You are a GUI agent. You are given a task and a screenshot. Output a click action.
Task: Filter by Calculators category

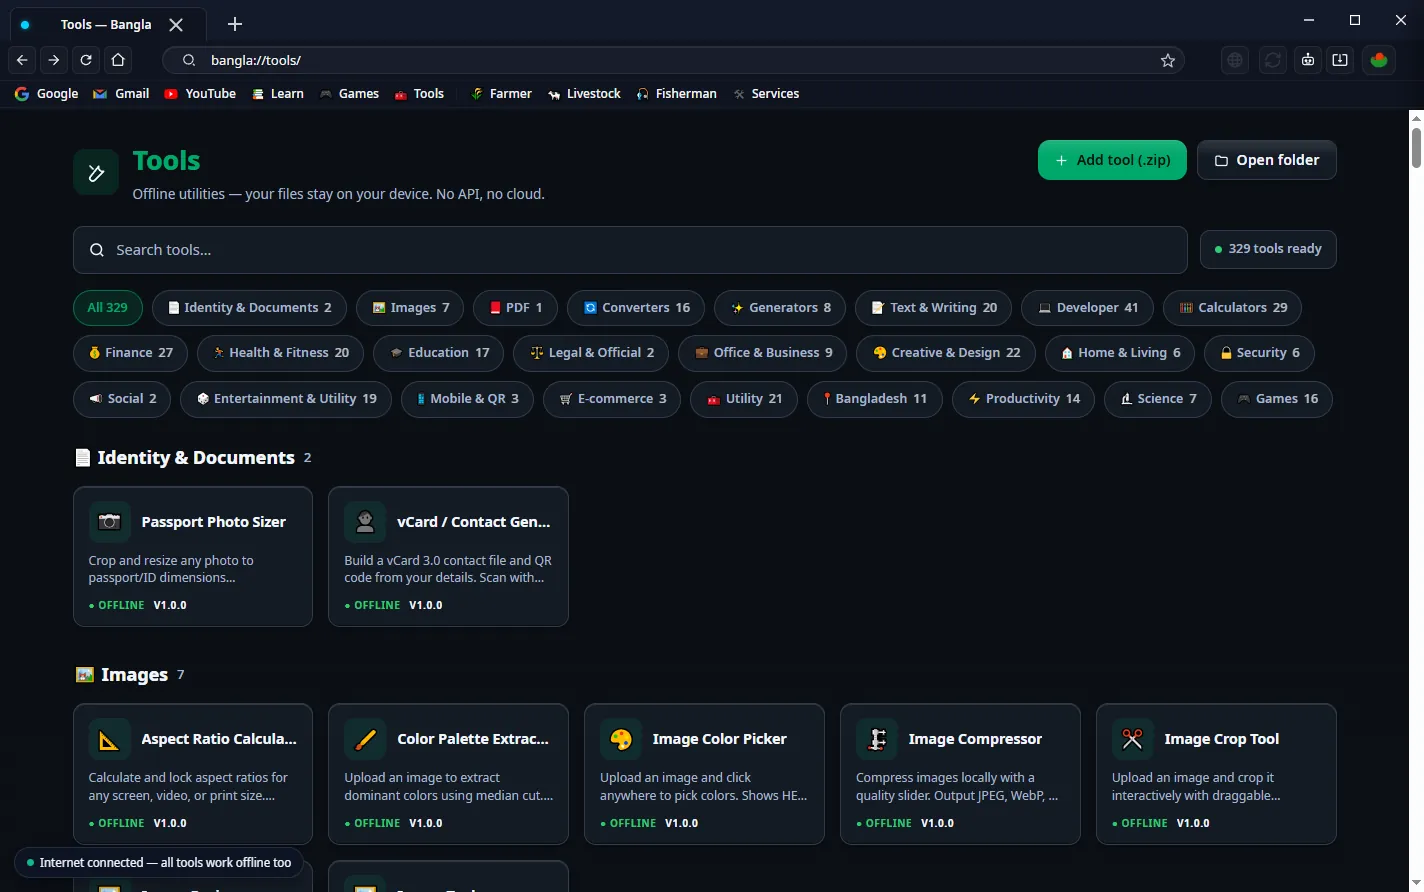(x=1232, y=308)
